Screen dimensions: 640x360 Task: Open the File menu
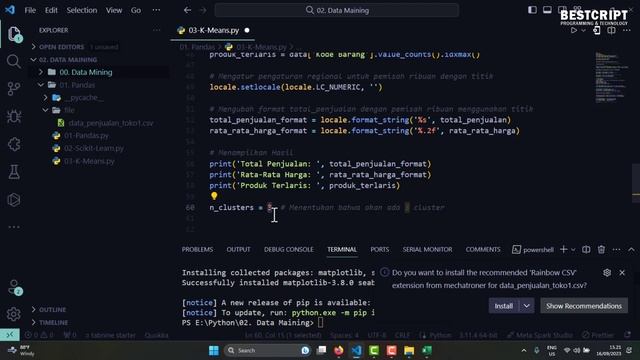[x=30, y=10]
